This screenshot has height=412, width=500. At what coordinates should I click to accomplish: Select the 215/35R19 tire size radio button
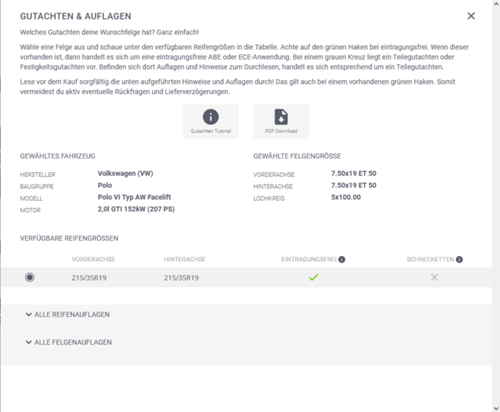[30, 277]
